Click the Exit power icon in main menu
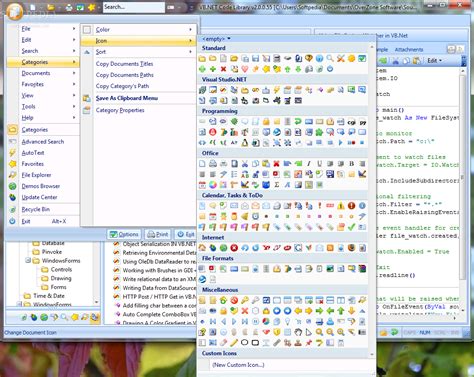This screenshot has width=474, height=377. pos(13,221)
